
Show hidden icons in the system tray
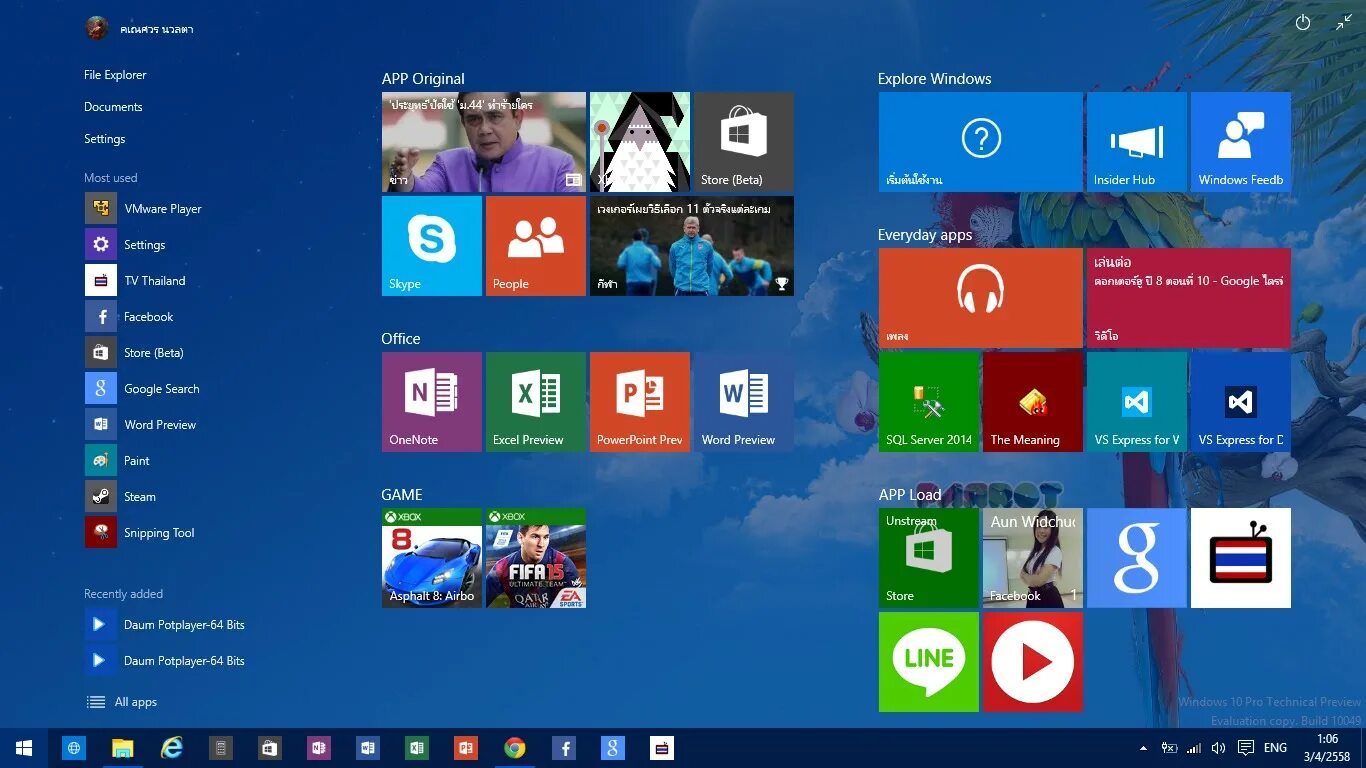click(x=1143, y=747)
